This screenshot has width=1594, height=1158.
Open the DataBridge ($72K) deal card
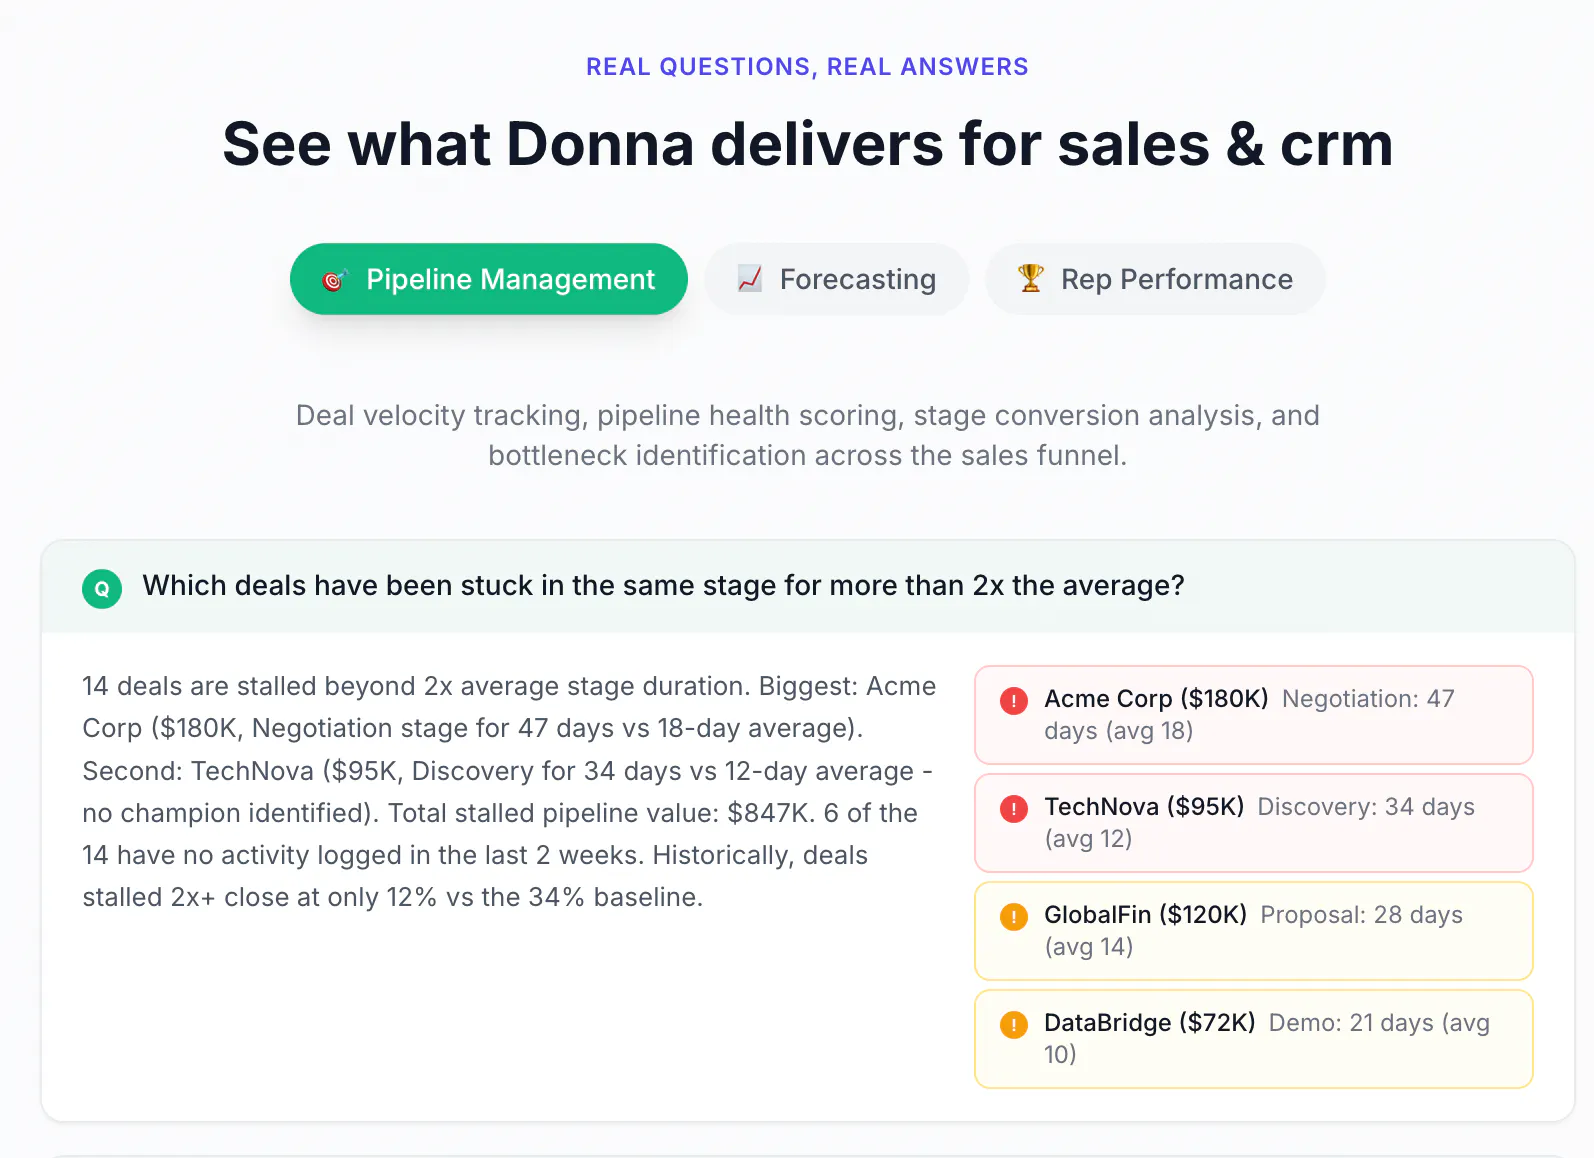tap(1254, 1039)
